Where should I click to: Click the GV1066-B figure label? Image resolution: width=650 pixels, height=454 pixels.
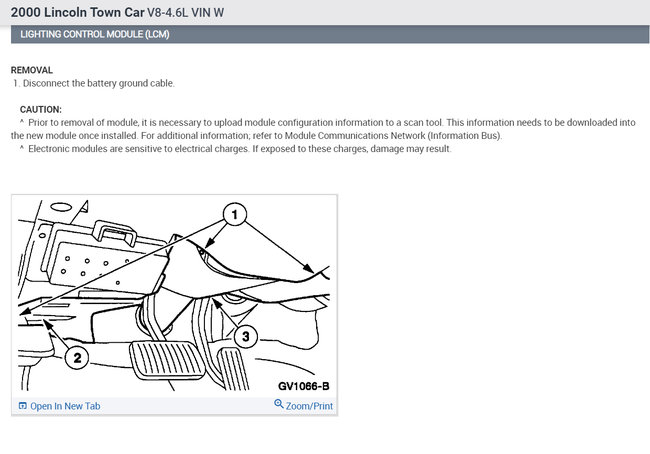pos(303,386)
